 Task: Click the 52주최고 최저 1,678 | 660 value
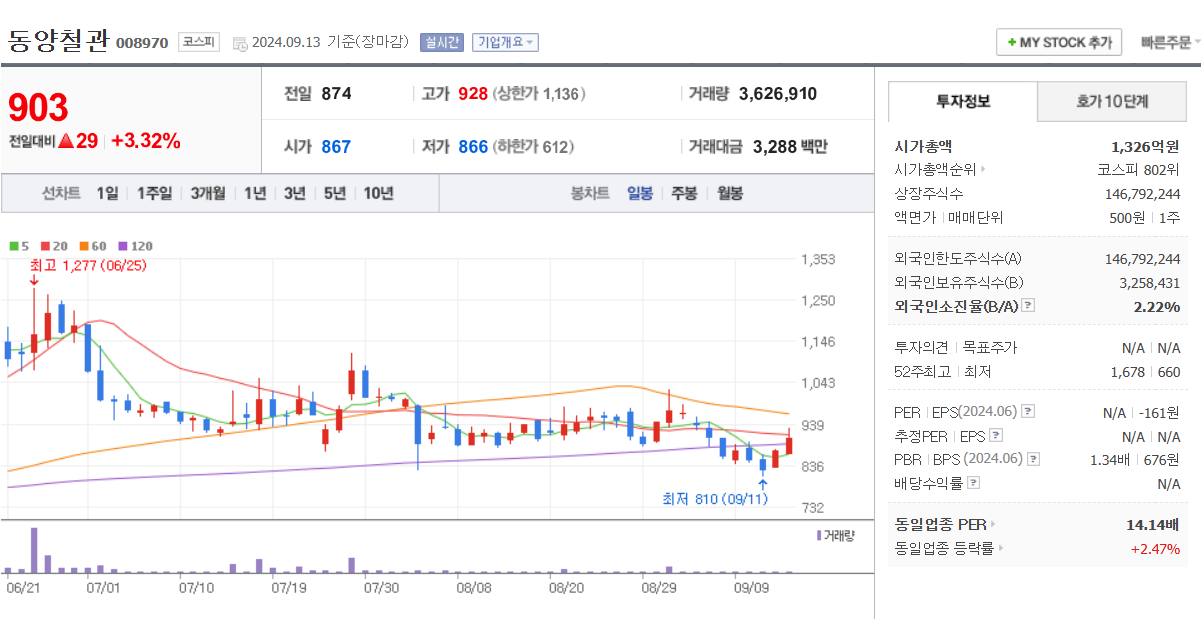pyautogui.click(x=1145, y=372)
